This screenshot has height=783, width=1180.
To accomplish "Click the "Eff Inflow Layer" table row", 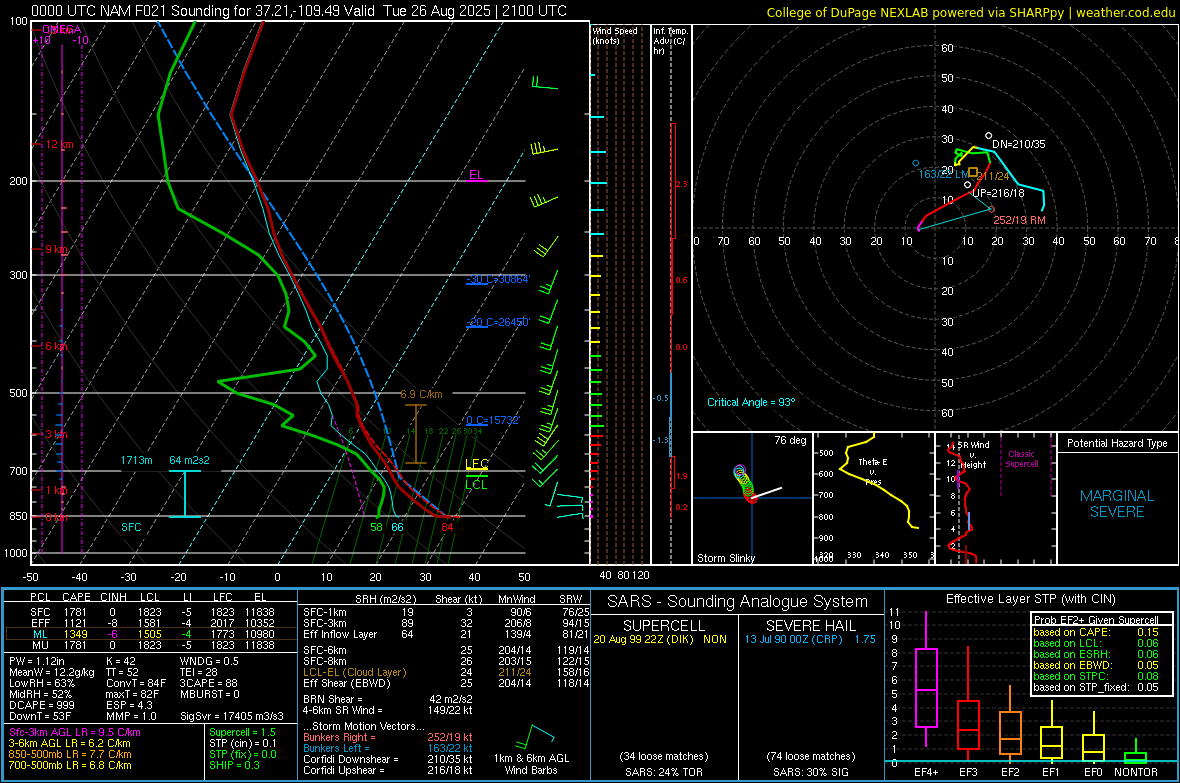I will click(x=446, y=634).
